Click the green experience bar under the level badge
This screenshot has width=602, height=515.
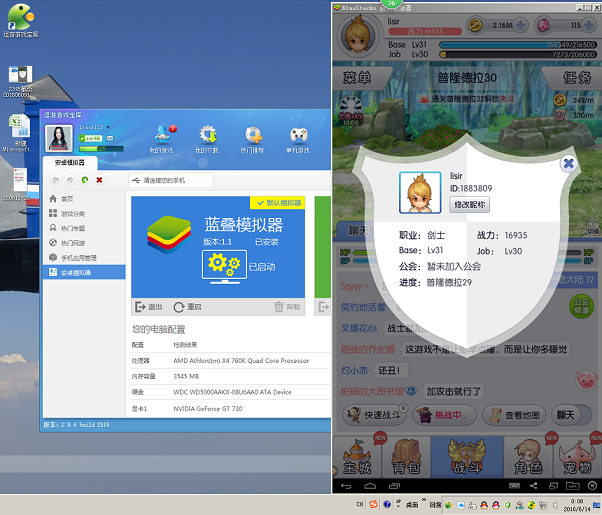click(x=101, y=149)
